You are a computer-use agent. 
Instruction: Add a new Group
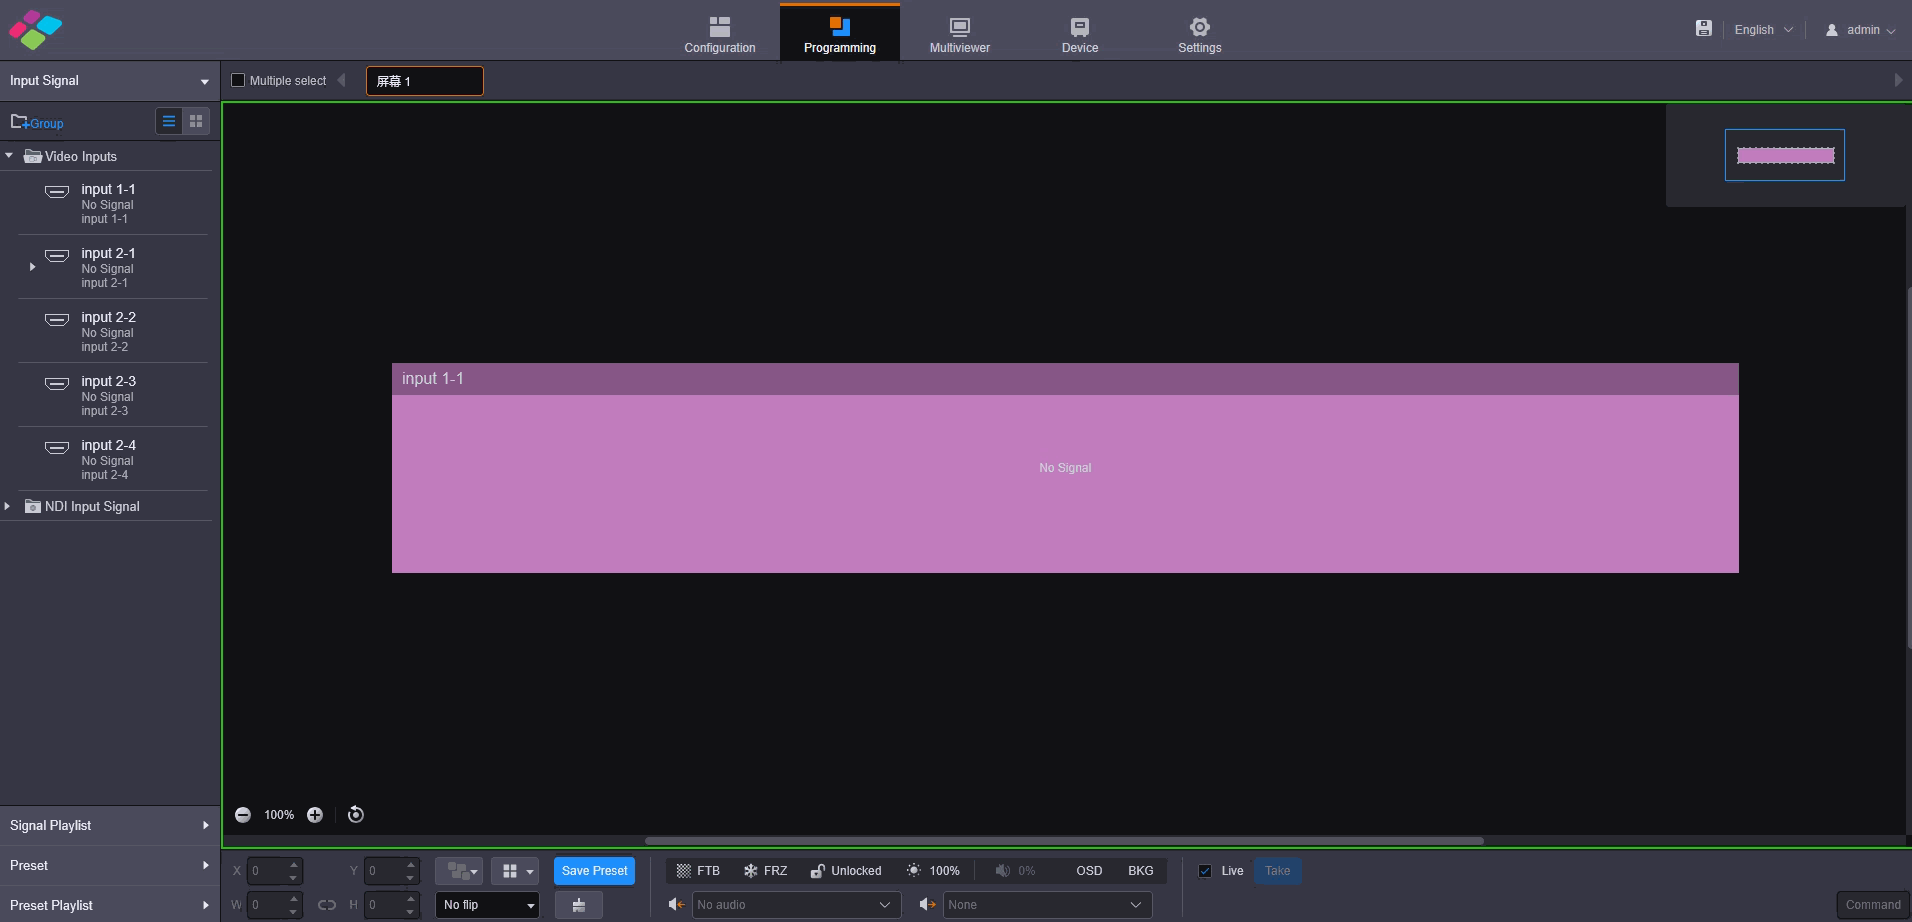pyautogui.click(x=37, y=122)
